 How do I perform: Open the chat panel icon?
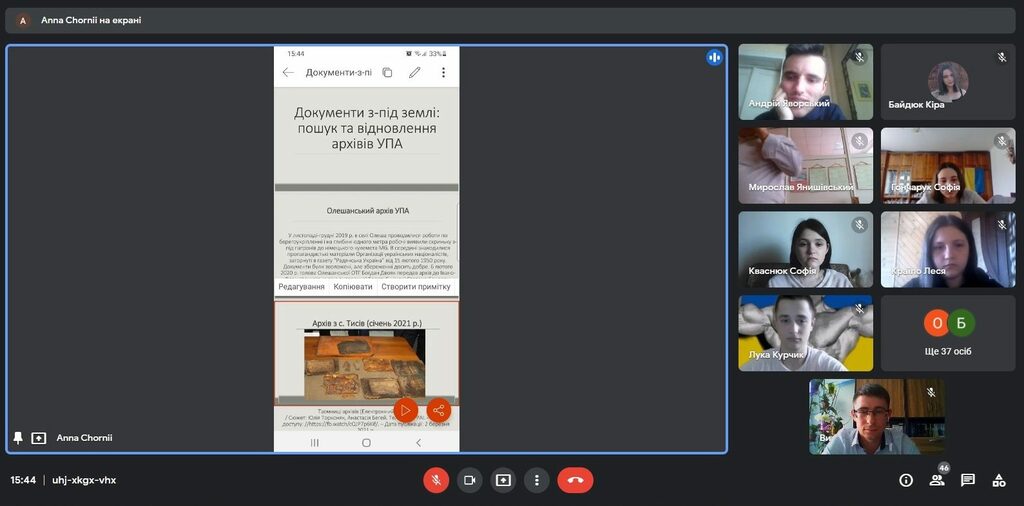click(968, 480)
